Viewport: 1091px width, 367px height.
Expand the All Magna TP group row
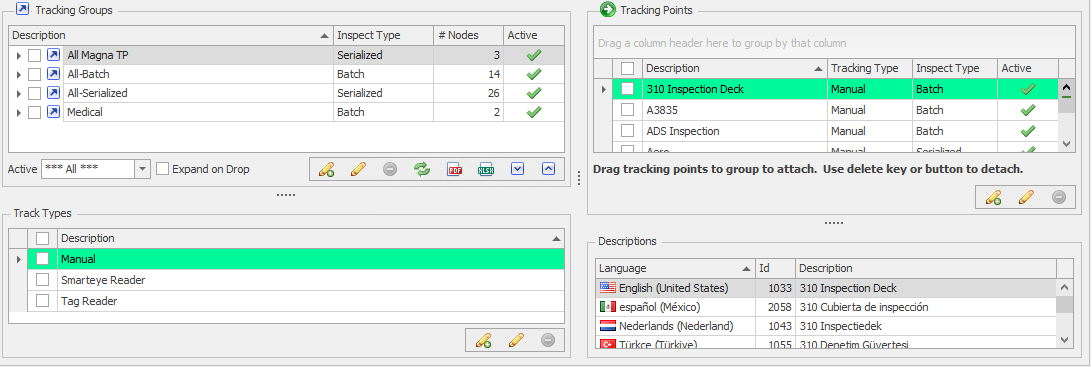coord(19,56)
